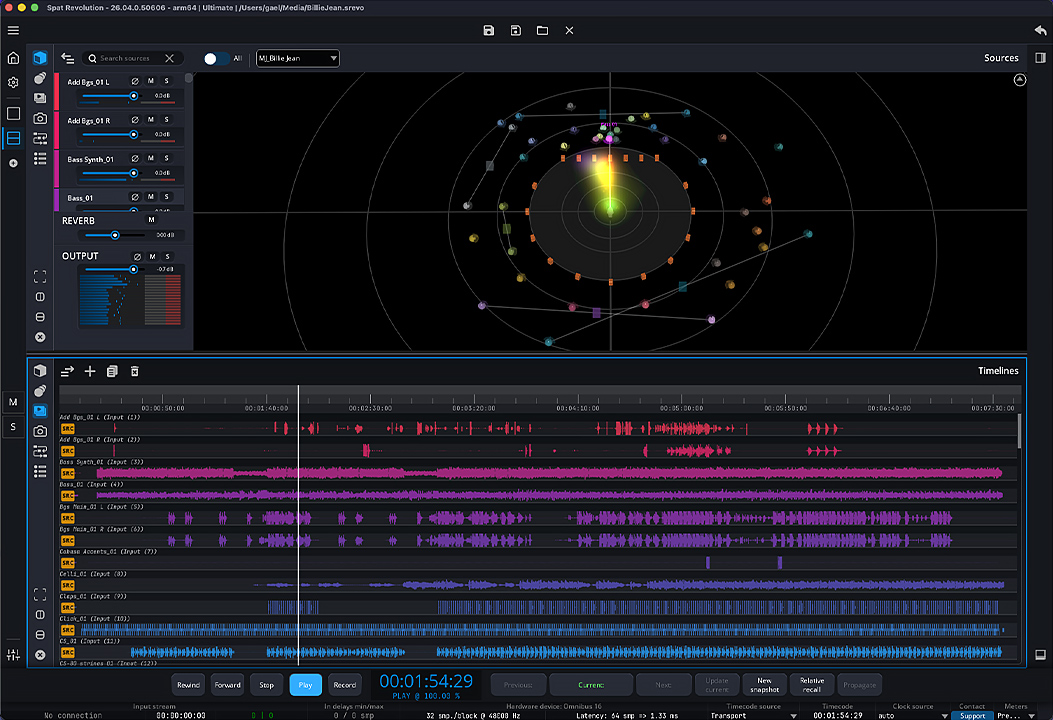This screenshot has width=1053, height=720.
Task: Click the mixer faders icon at bottom left
Action: pyautogui.click(x=13, y=655)
